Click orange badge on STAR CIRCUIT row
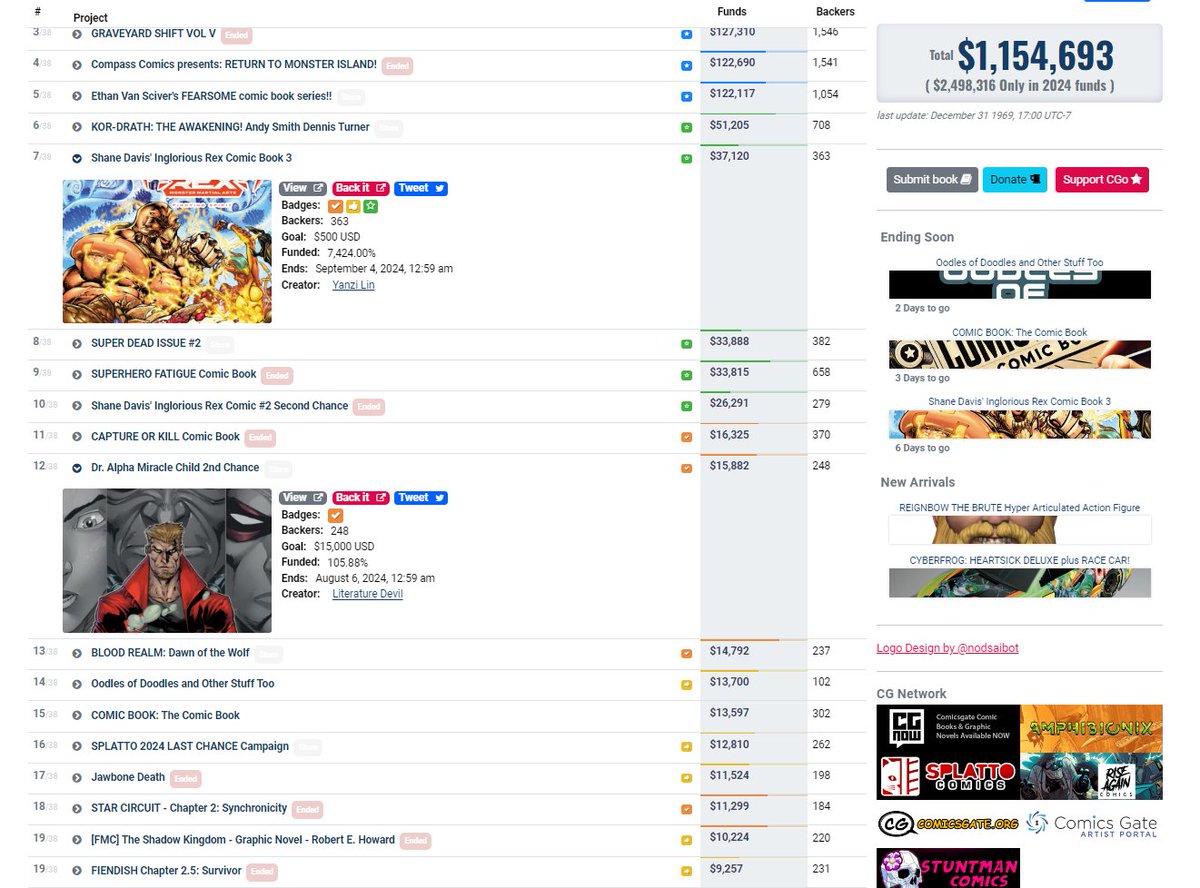 tap(686, 809)
